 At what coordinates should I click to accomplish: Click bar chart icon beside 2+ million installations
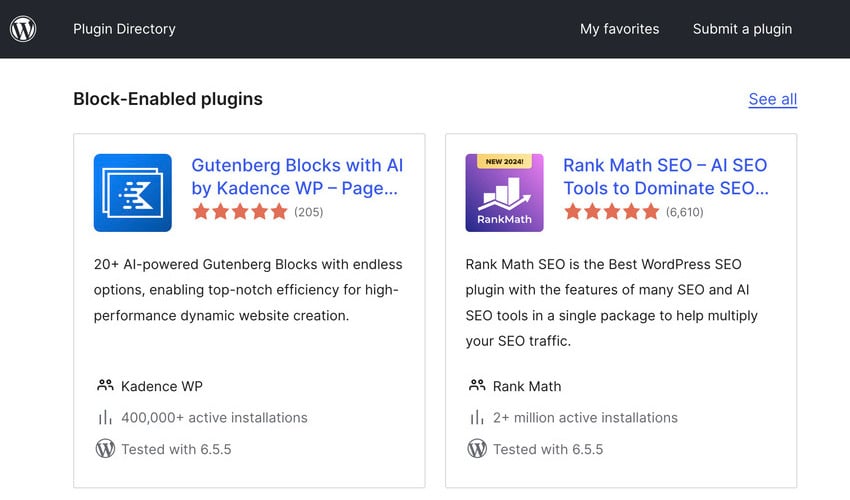477,418
